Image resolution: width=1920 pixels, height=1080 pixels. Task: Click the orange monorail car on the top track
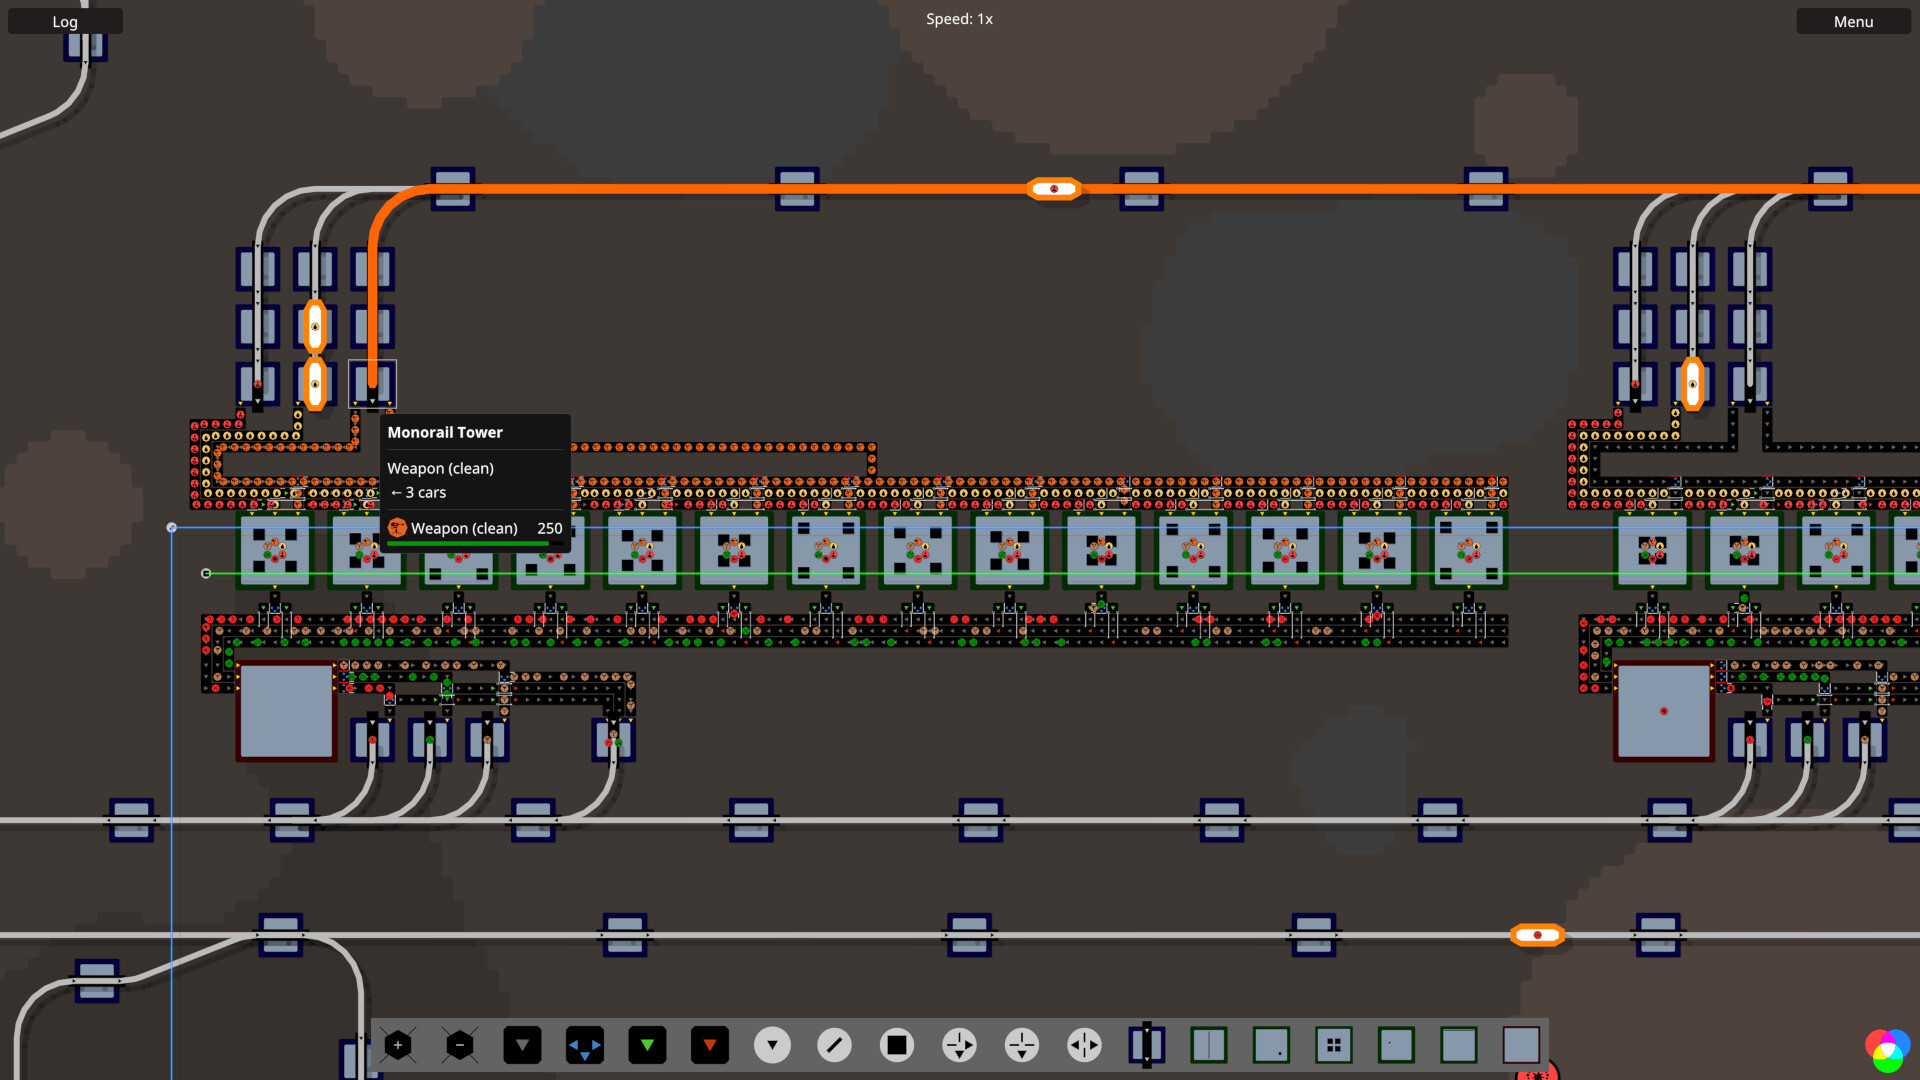[x=1053, y=188]
